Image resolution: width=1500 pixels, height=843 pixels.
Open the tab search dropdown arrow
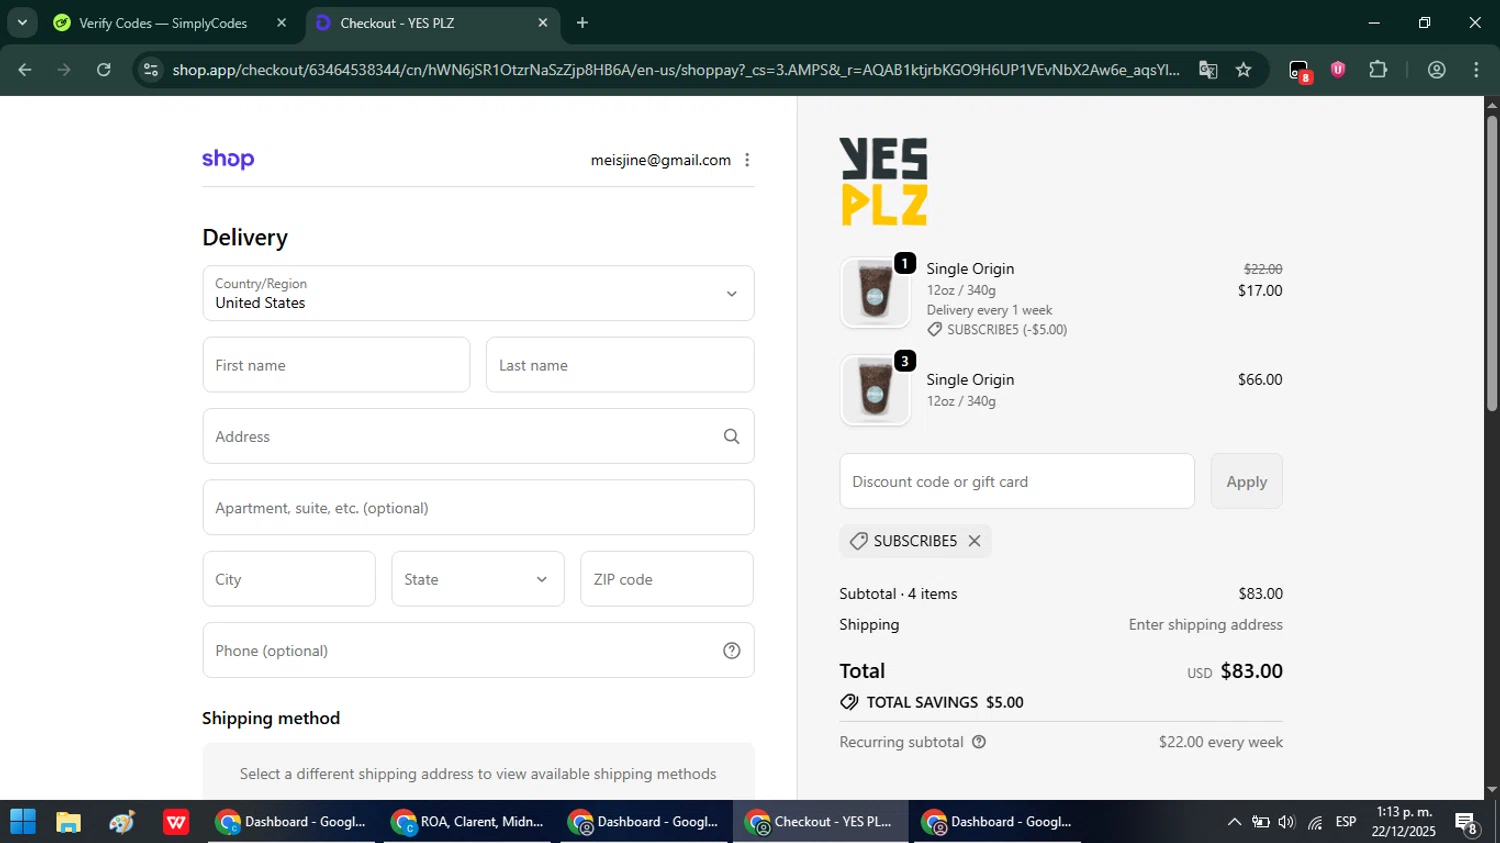(22, 23)
